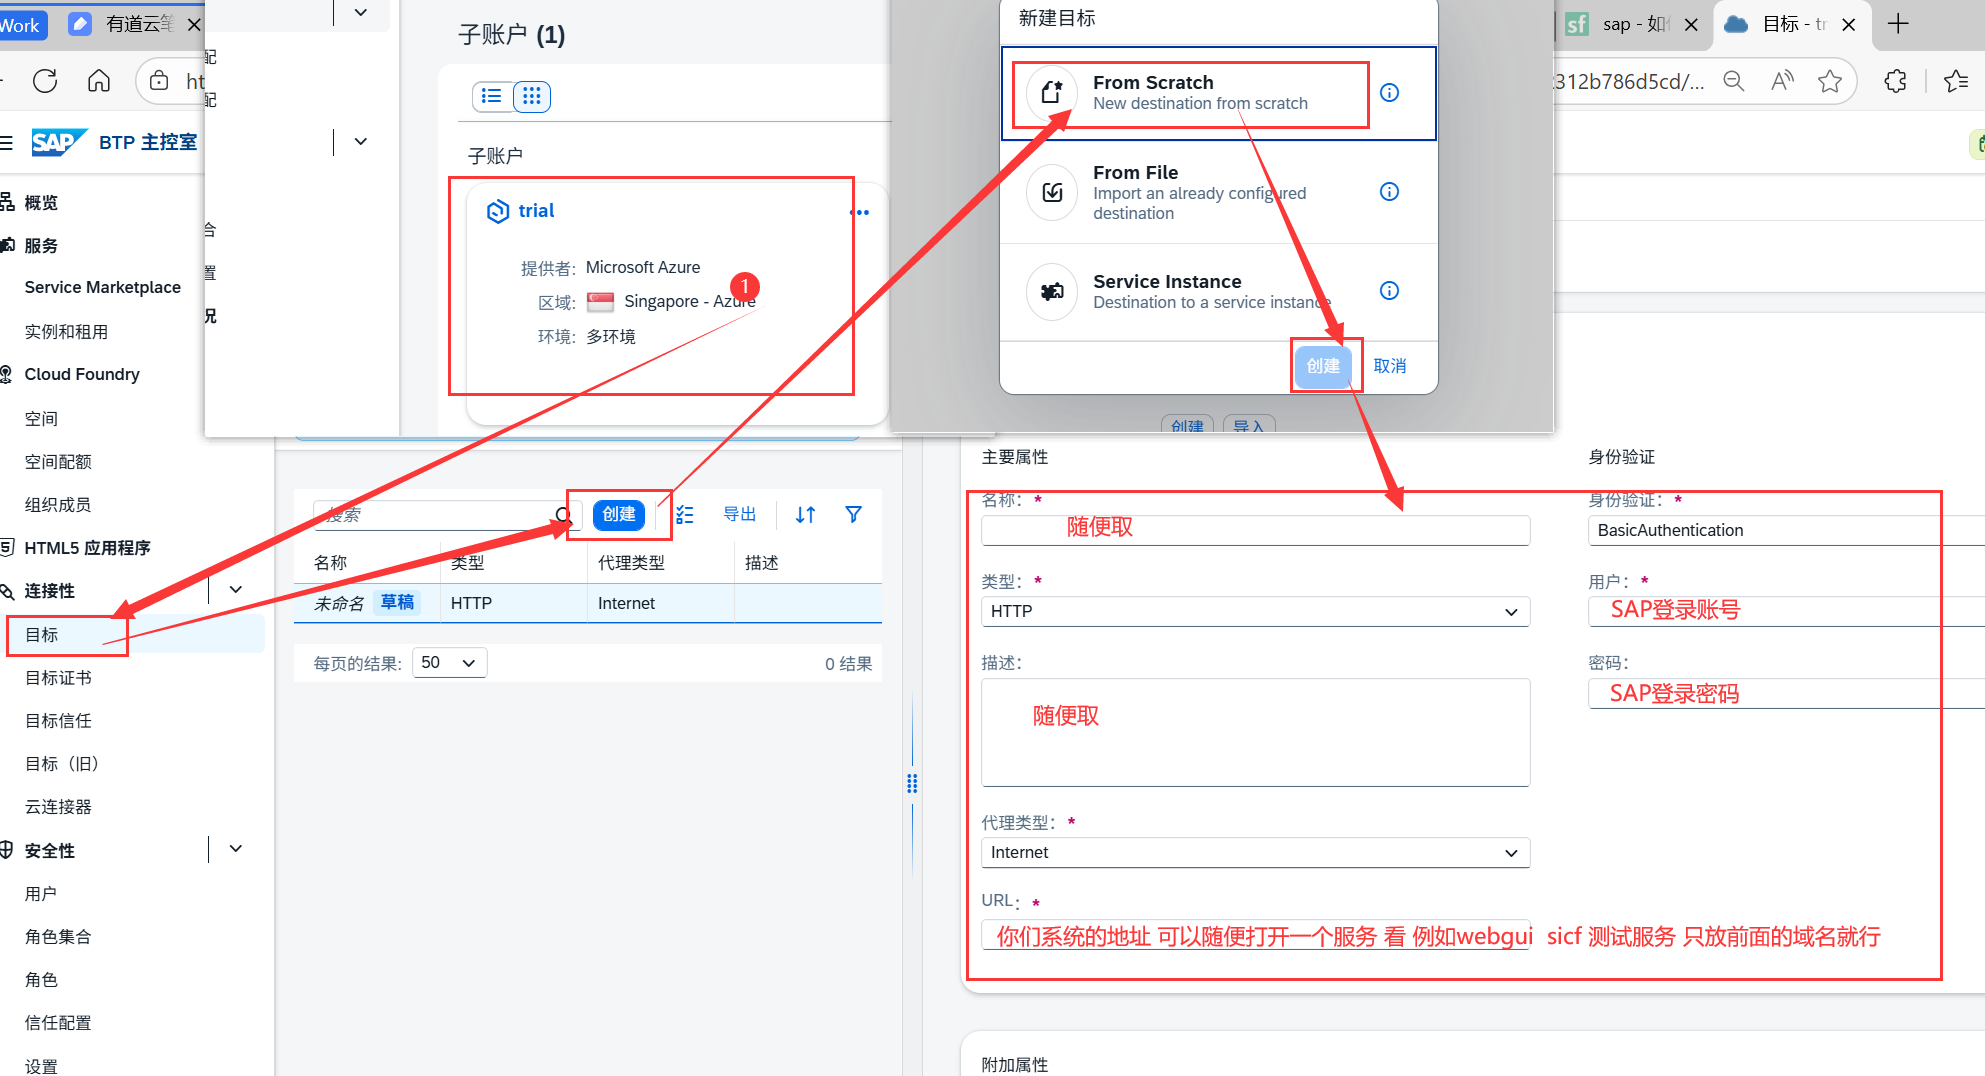This screenshot has width=1985, height=1076.
Task: Open 角色 navigation item
Action: click(x=41, y=980)
